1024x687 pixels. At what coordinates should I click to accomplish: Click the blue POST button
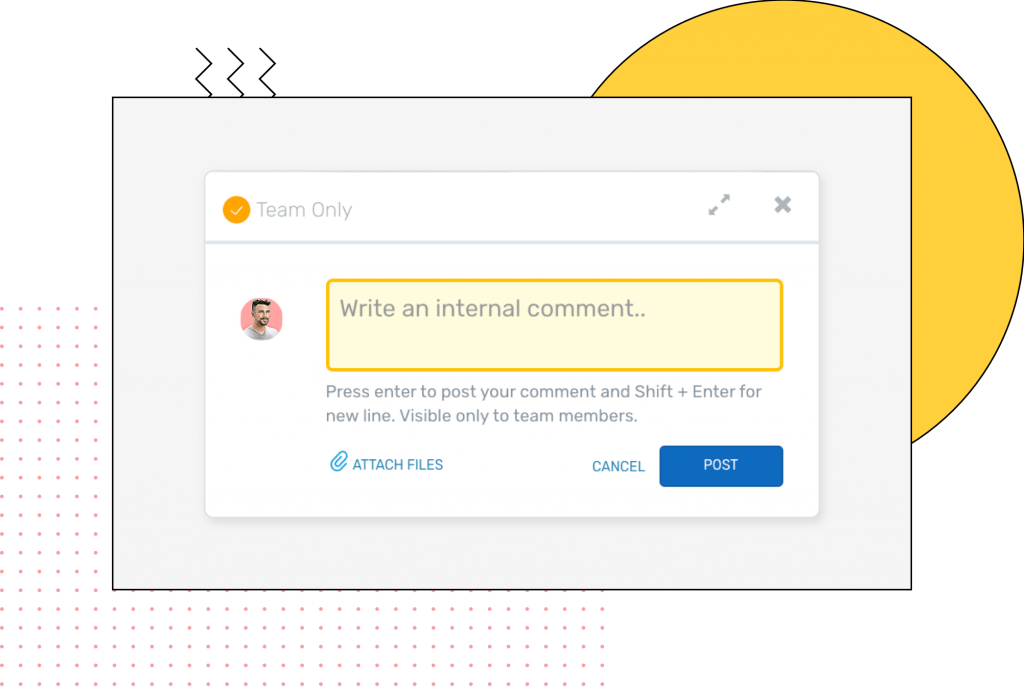point(720,466)
